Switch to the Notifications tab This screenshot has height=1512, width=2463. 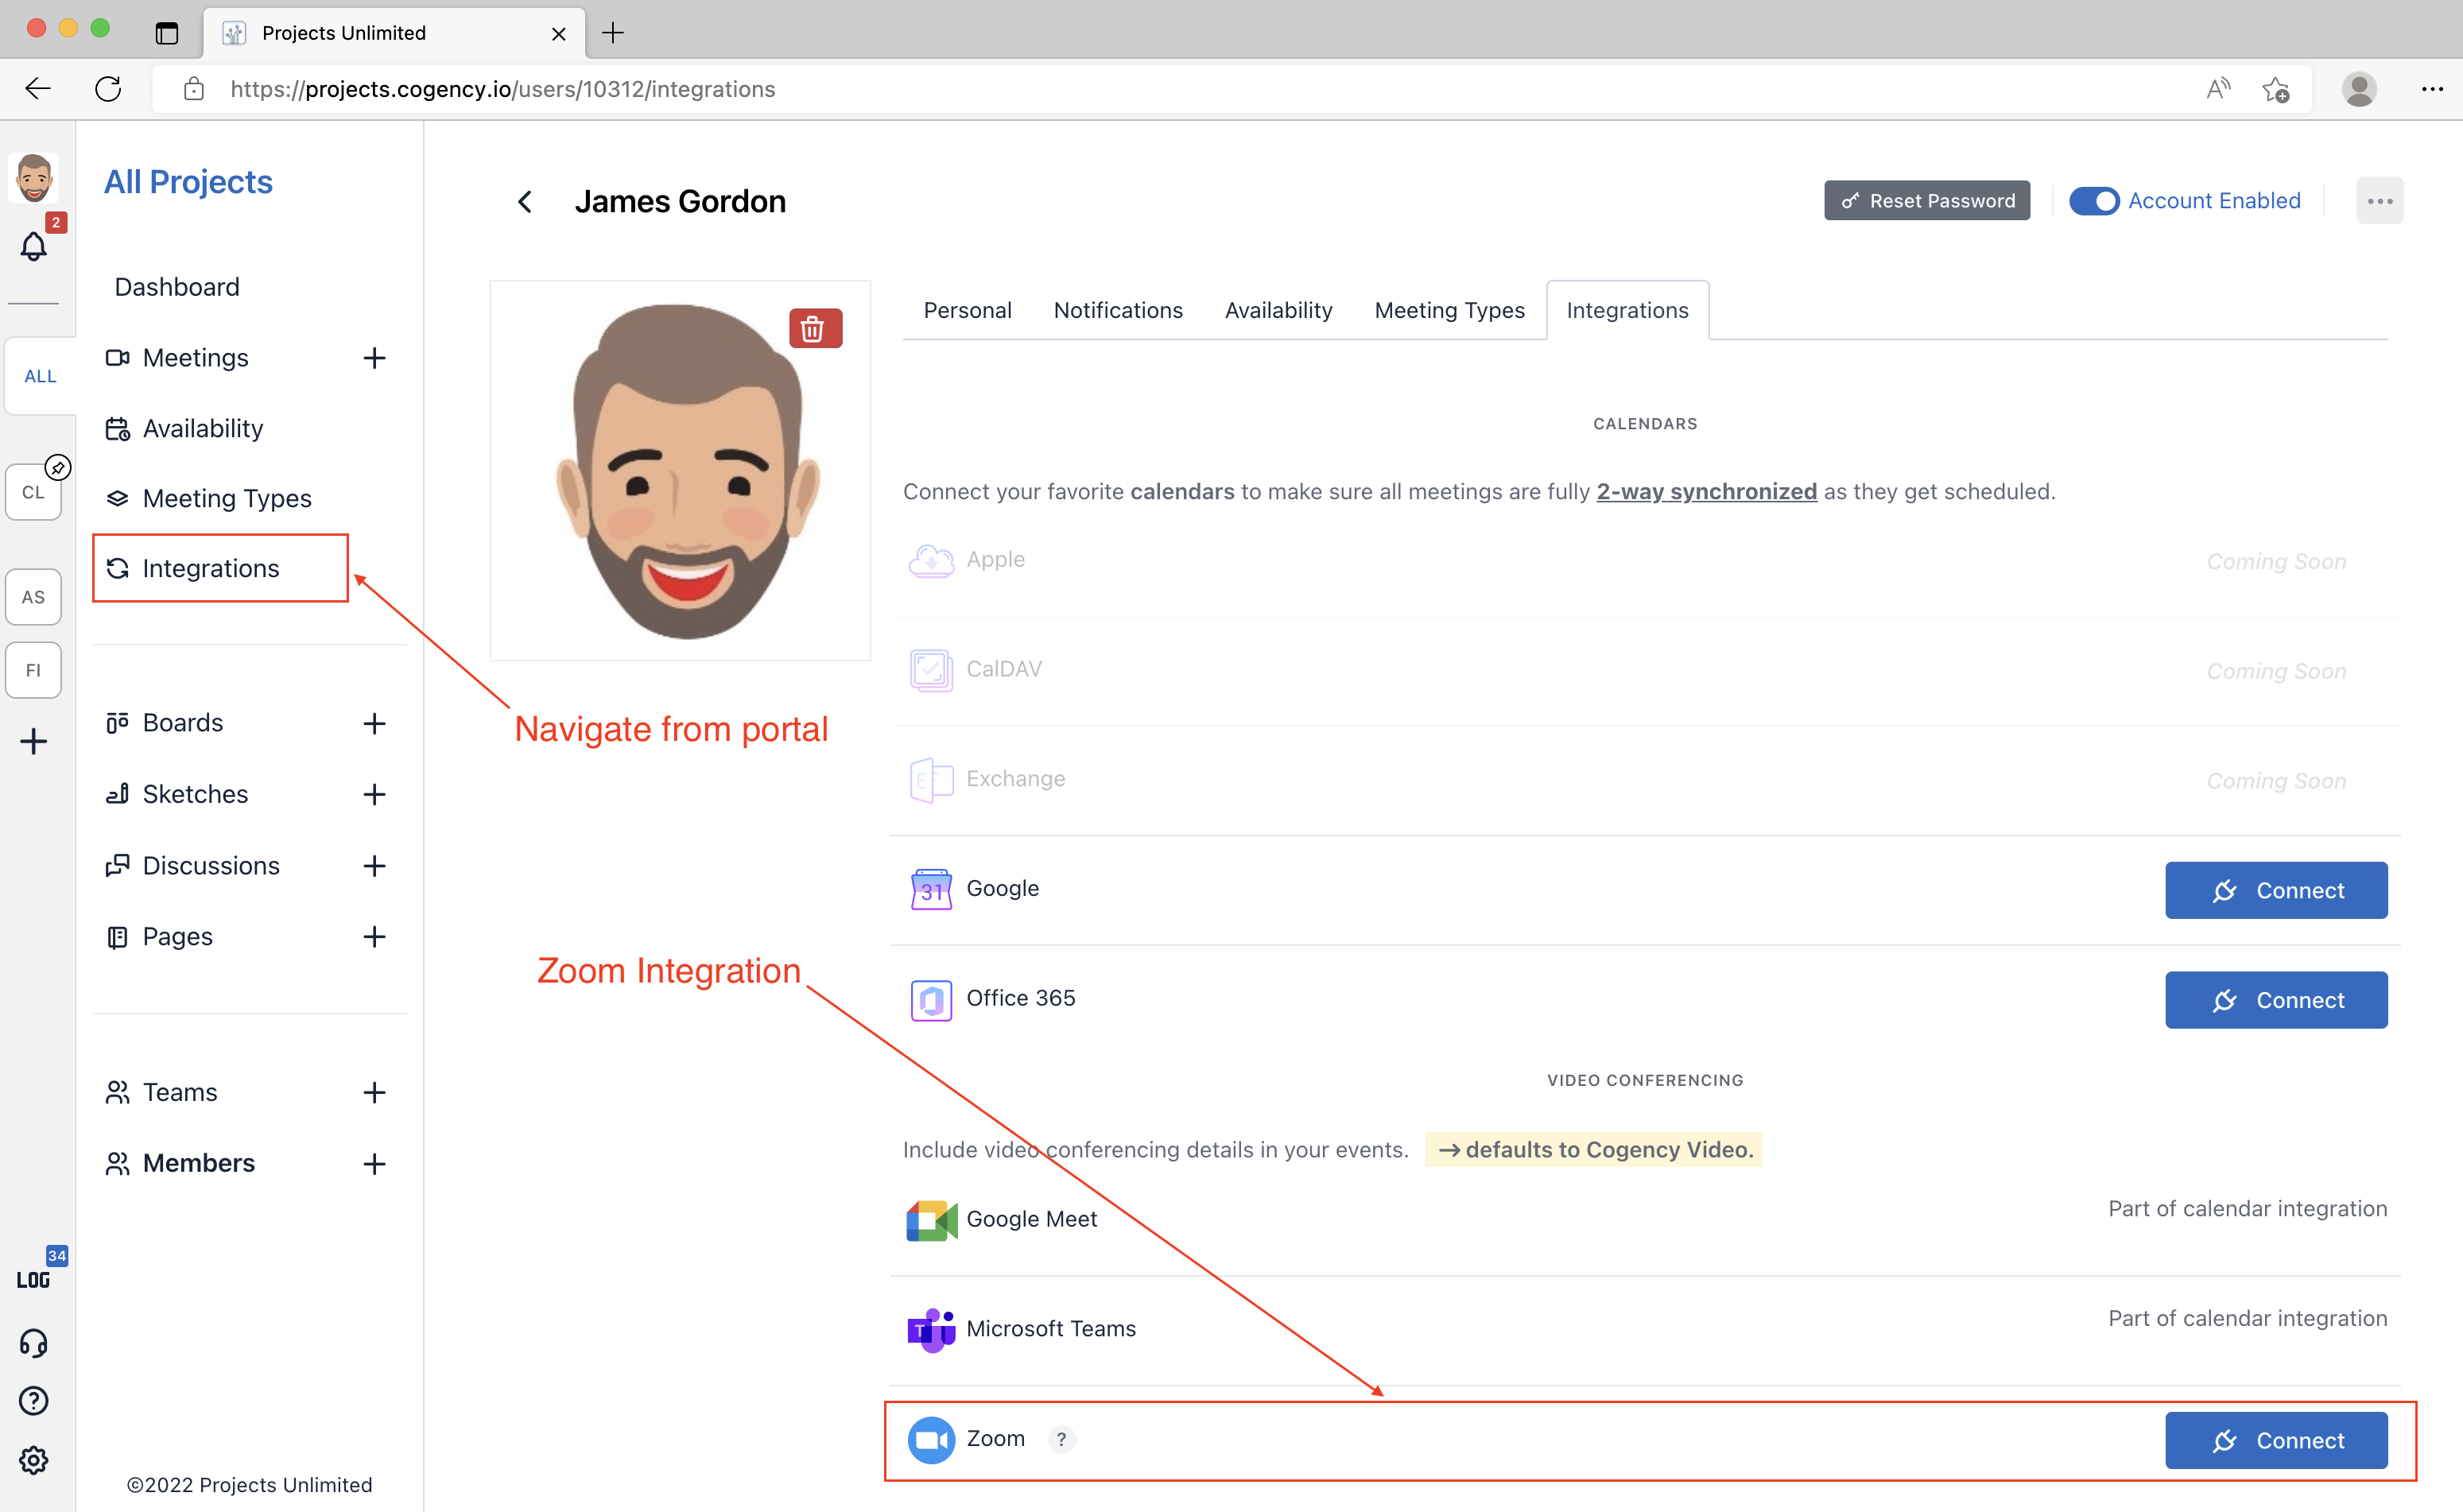click(x=1117, y=311)
